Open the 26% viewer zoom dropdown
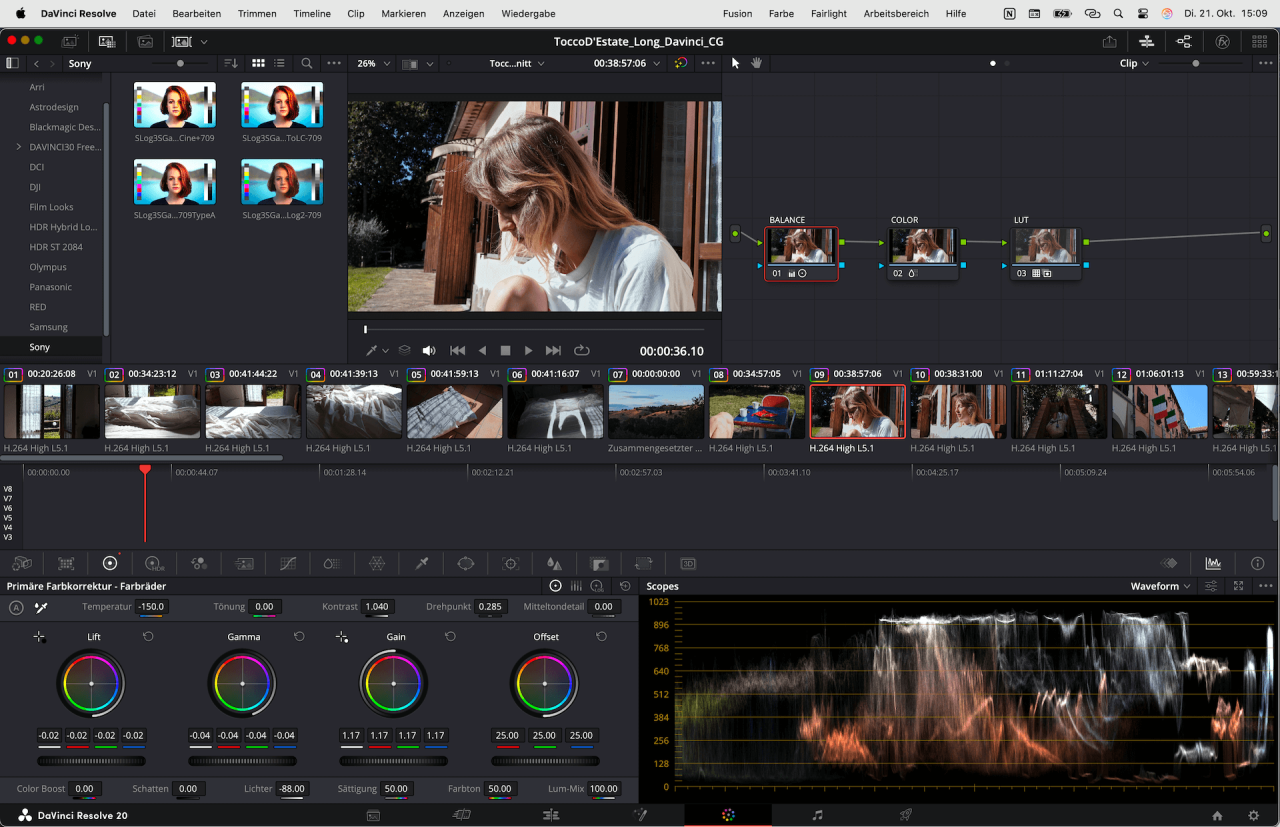Viewport: 1280px width, 827px height. point(373,64)
